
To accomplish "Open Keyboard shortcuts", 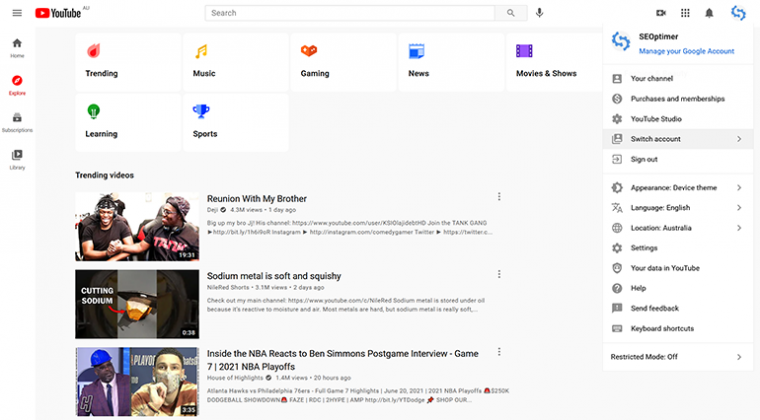I will 678,328.
